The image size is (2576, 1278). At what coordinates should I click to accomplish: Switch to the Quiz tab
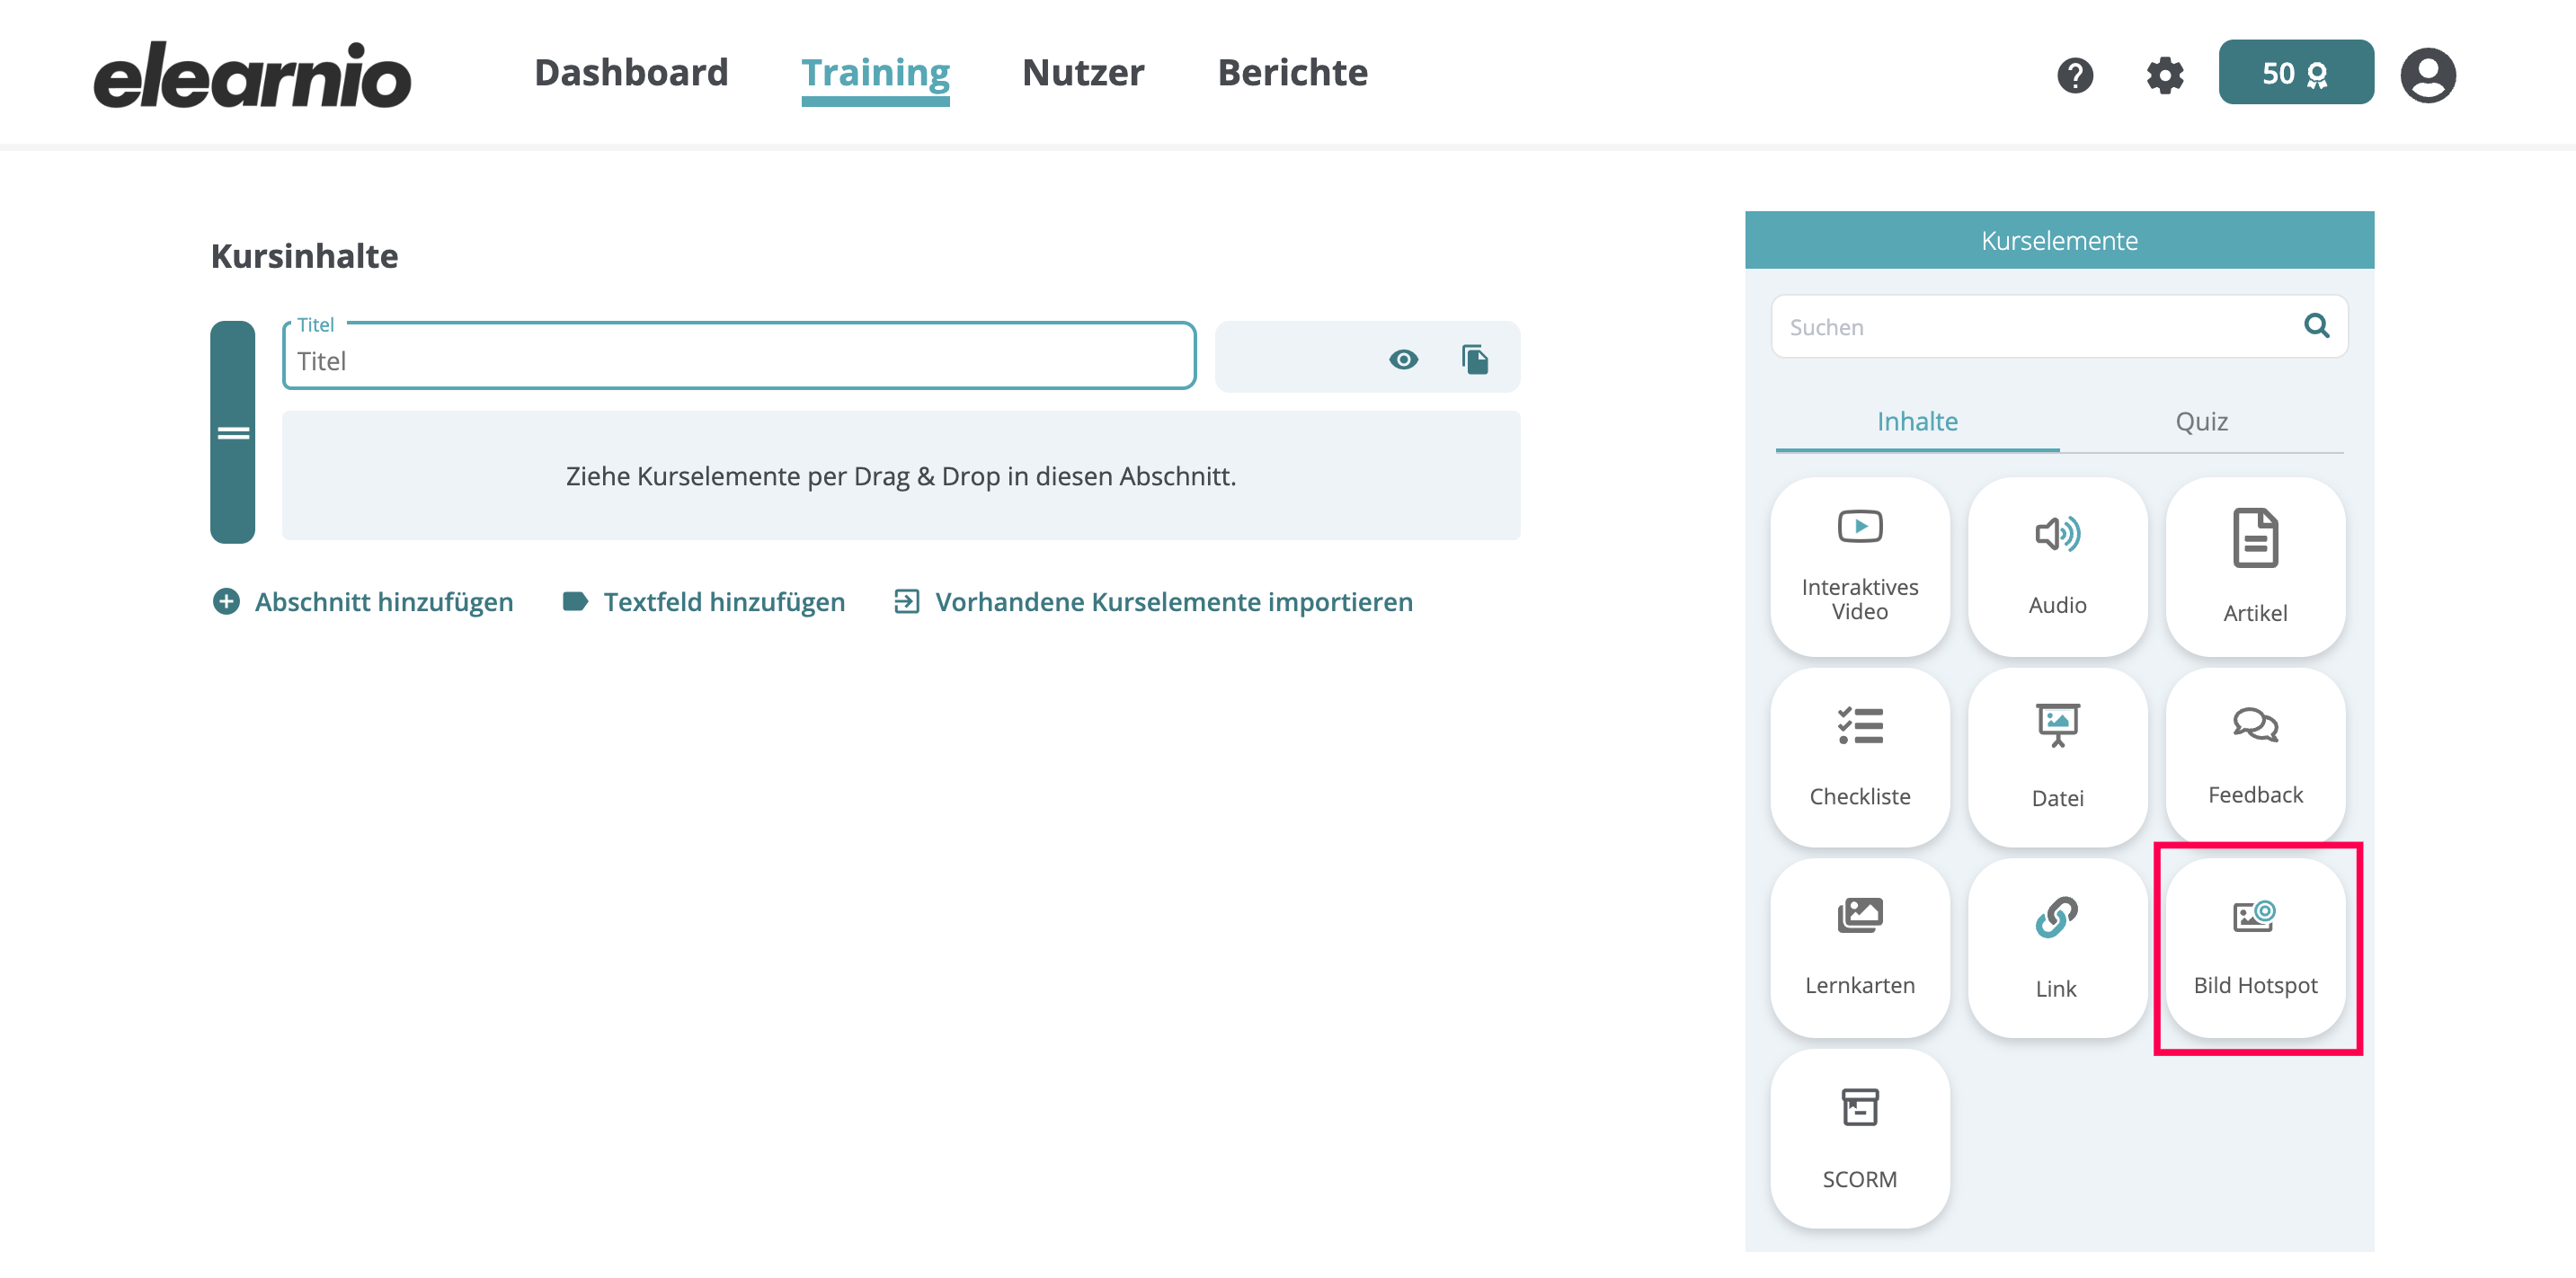point(2201,422)
